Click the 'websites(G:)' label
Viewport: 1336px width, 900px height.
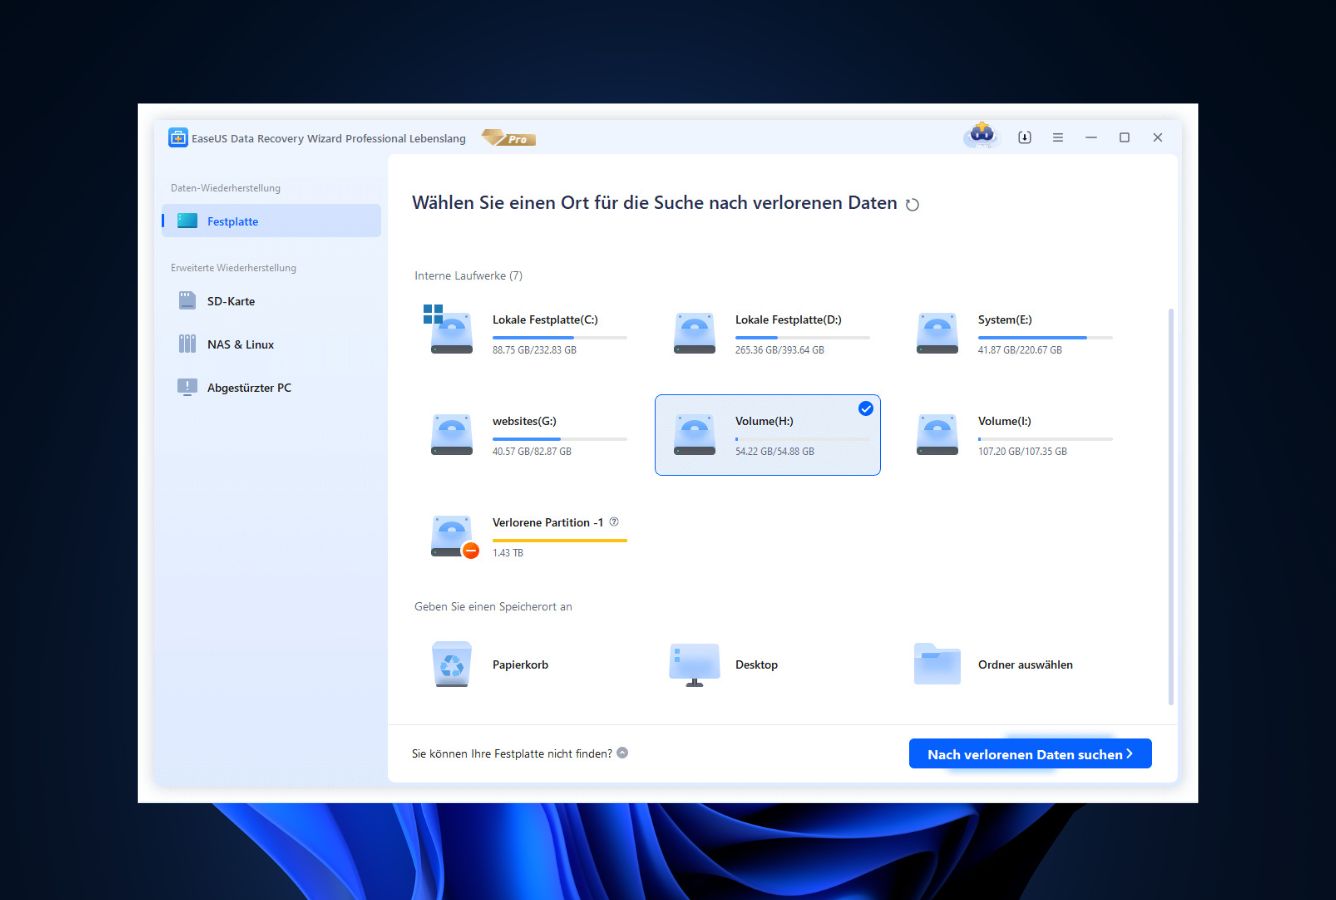coord(524,421)
